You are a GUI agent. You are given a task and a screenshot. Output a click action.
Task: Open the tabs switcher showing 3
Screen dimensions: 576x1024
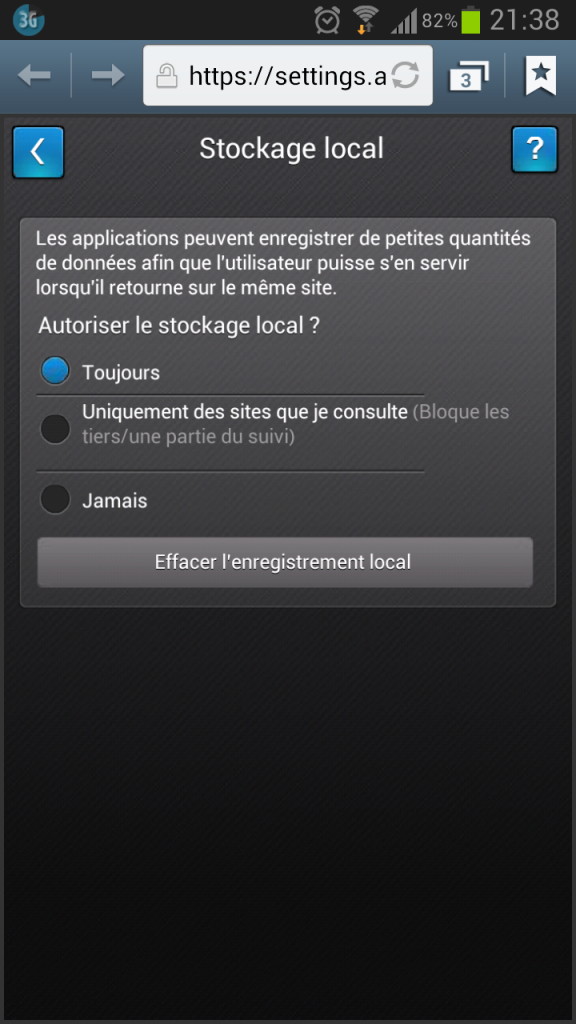click(x=469, y=75)
